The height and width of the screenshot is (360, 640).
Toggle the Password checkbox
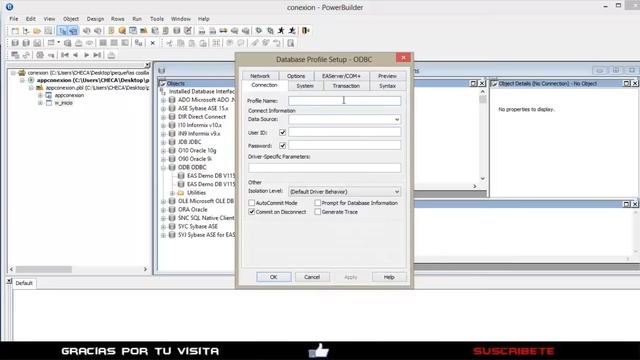(x=282, y=146)
